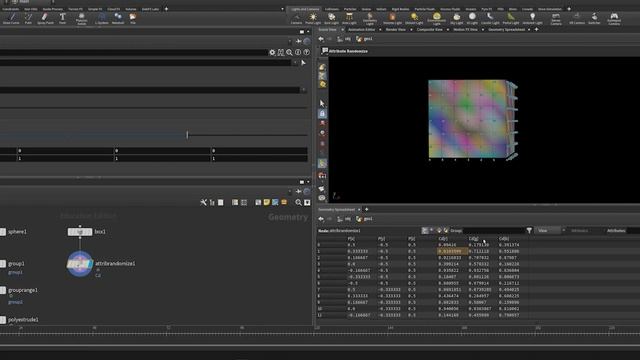Add an Area Light from the shelf
The image size is (640, 360).
tap(349, 19)
